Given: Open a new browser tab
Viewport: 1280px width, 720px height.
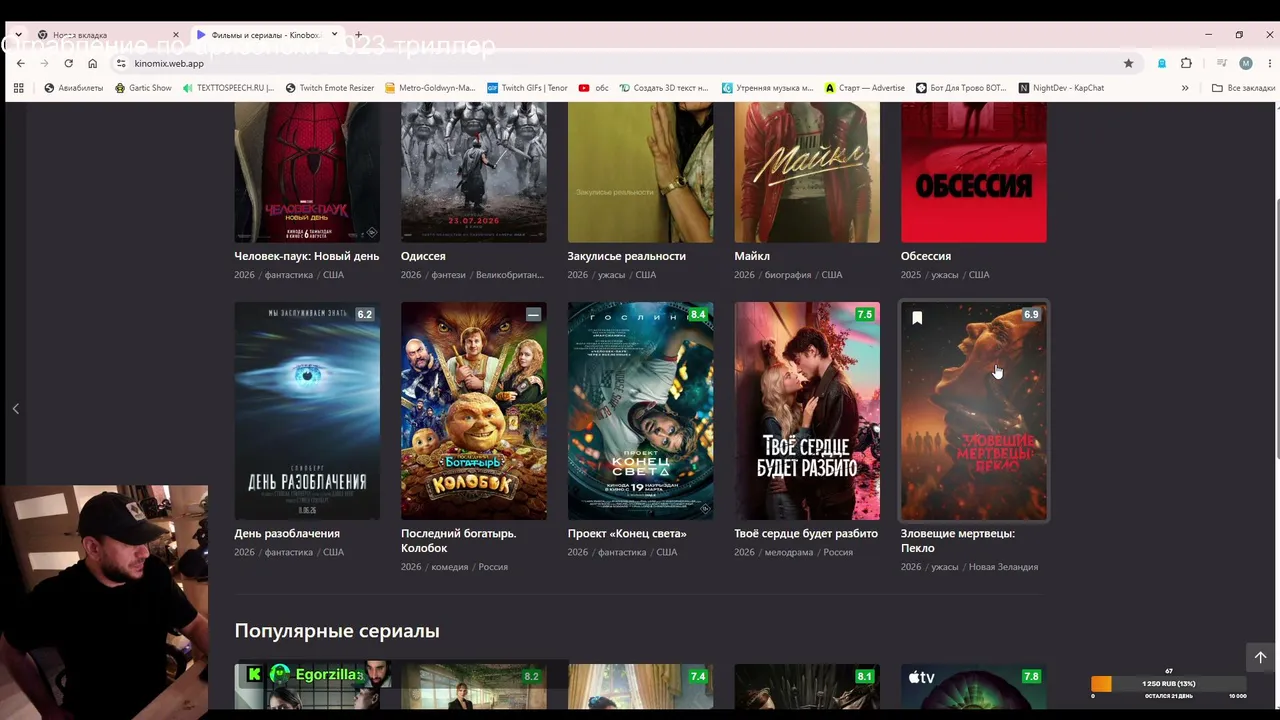Looking at the screenshot, I should (x=358, y=35).
